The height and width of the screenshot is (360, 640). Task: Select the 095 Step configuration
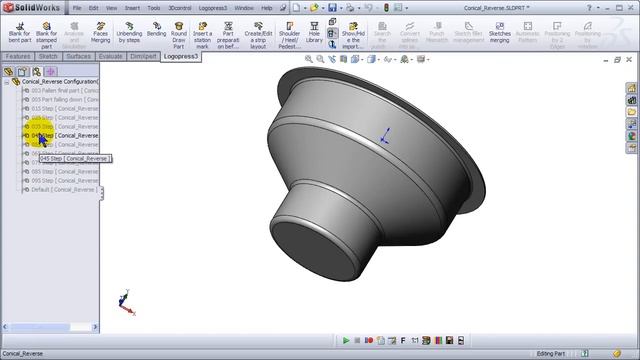click(x=61, y=180)
